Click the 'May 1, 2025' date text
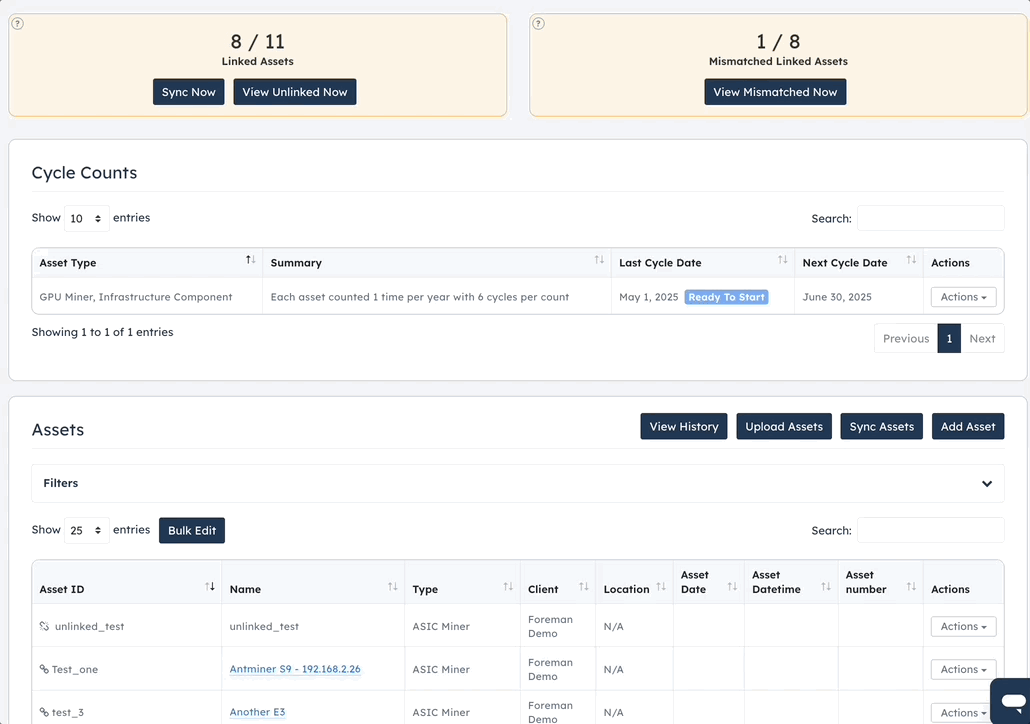Image resolution: width=1030 pixels, height=724 pixels. (648, 297)
